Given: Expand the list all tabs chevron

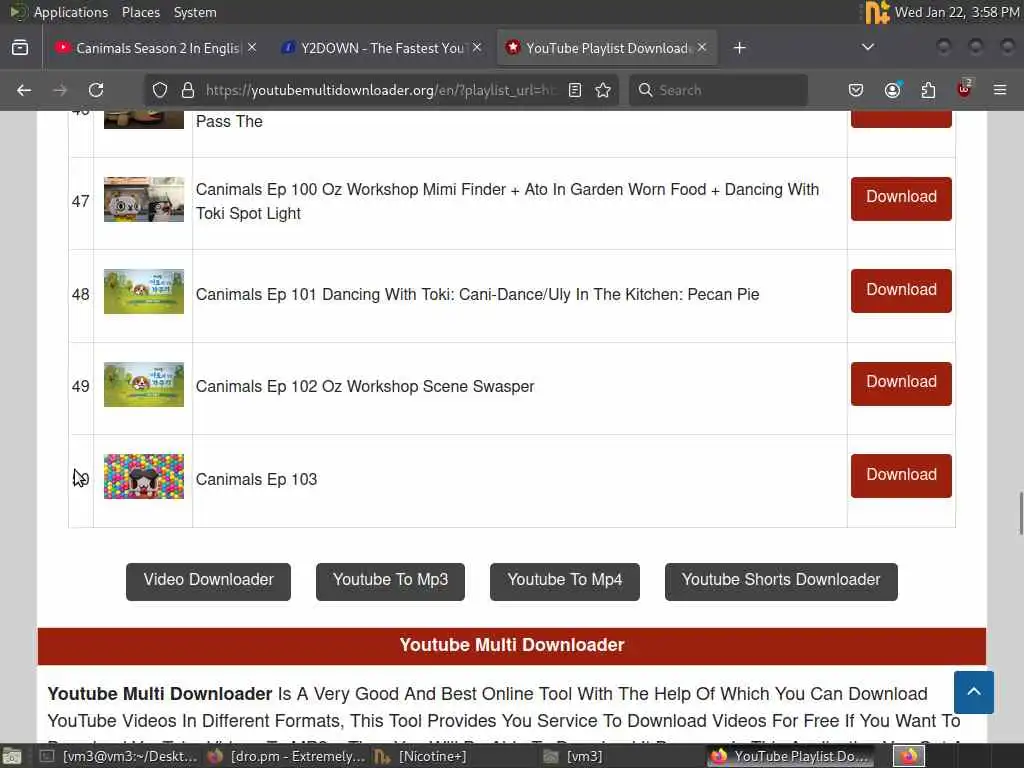Looking at the screenshot, I should click(868, 47).
